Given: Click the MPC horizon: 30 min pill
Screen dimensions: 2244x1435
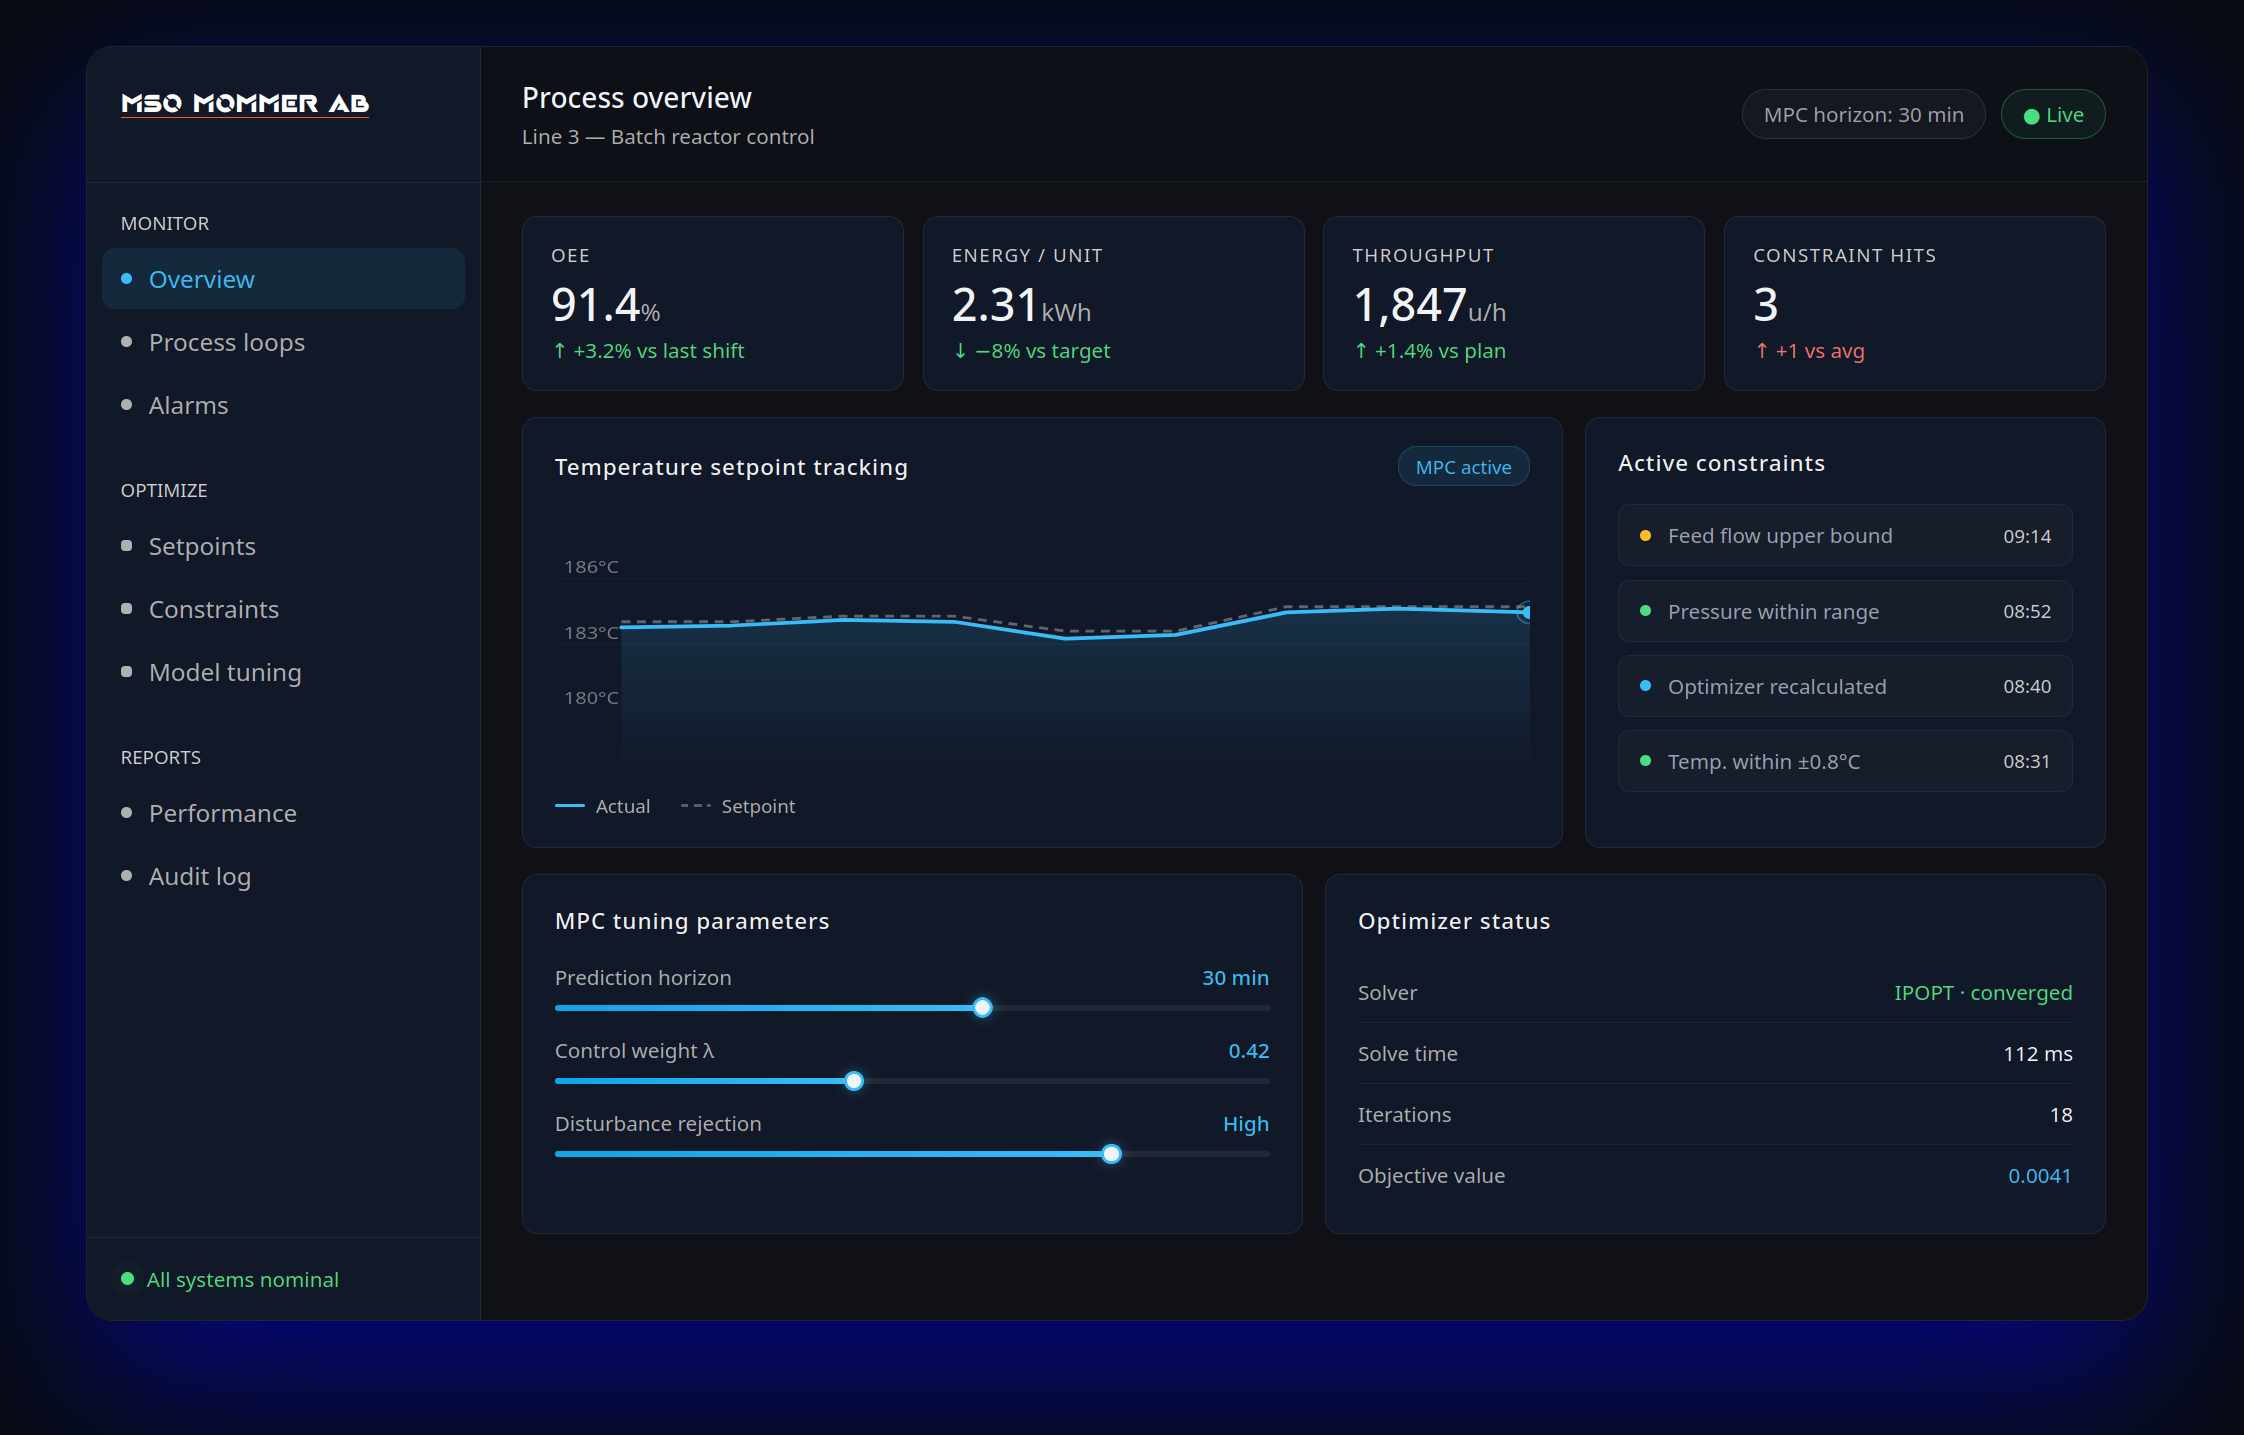Looking at the screenshot, I should click(1862, 115).
